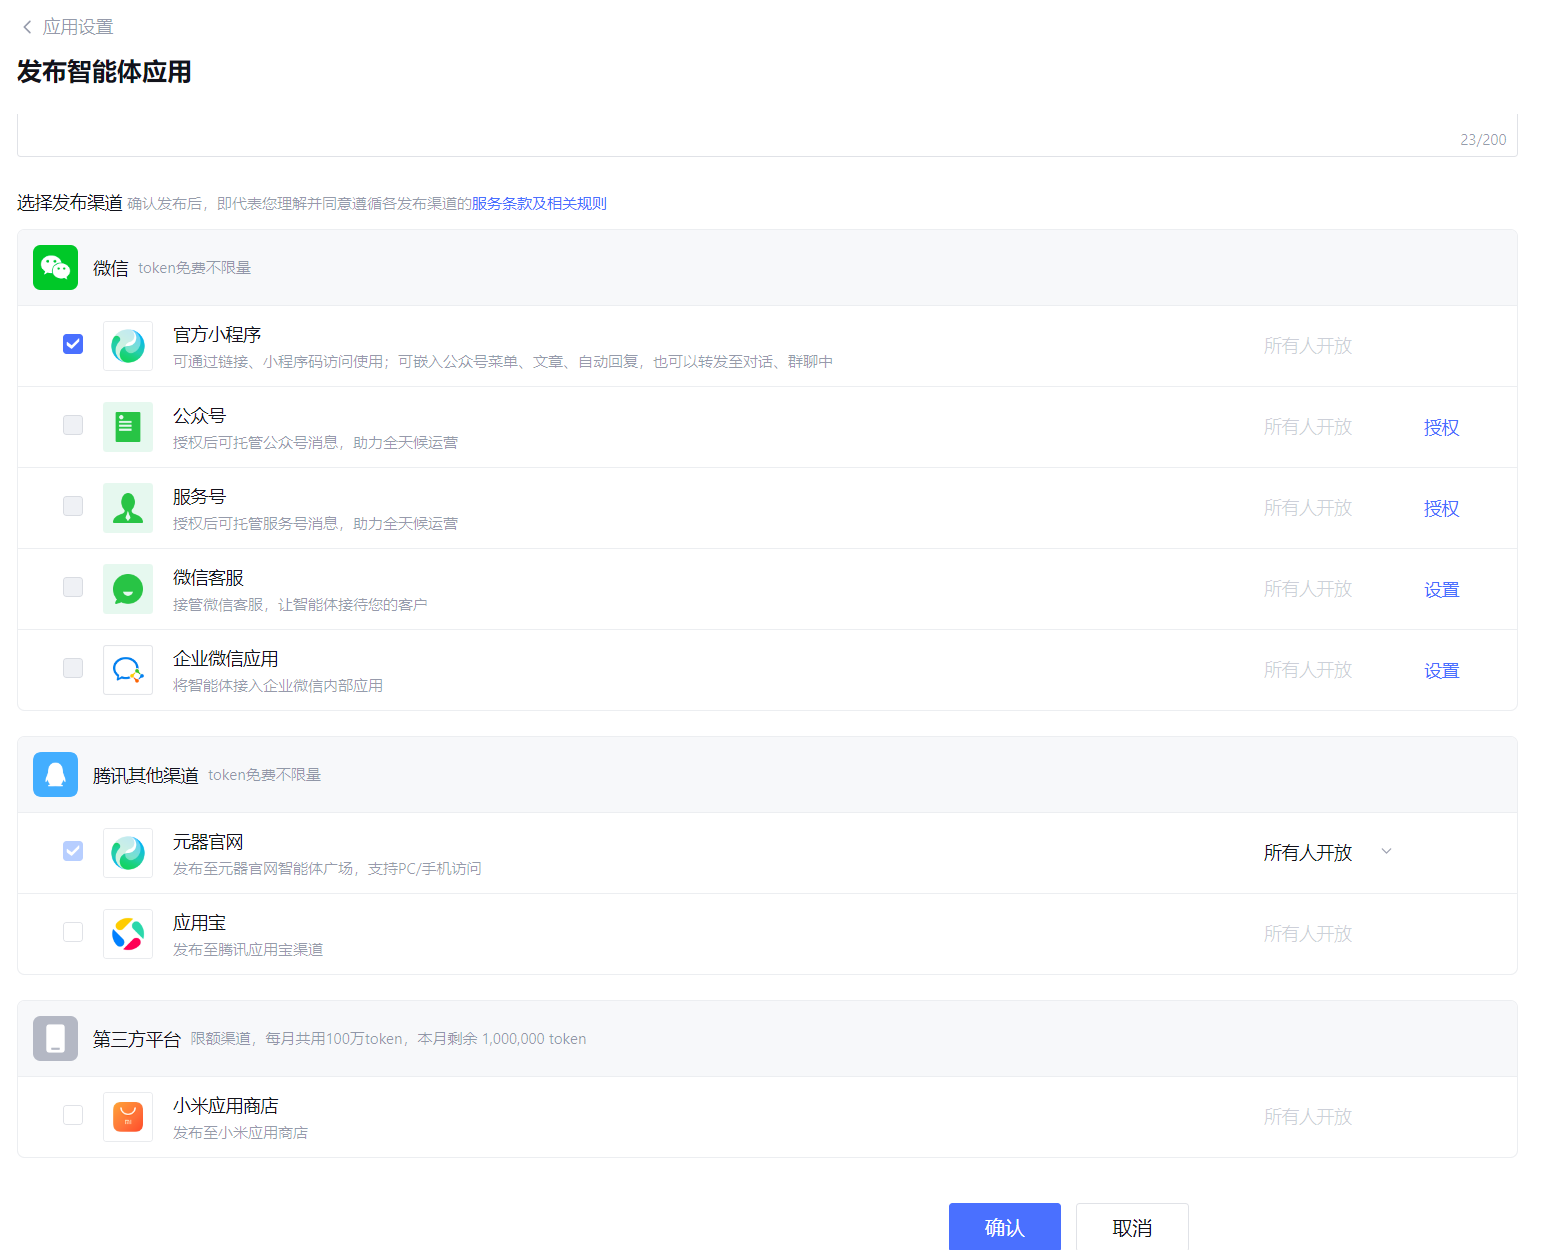Click the 取消 button
Image resolution: width=1555 pixels, height=1250 pixels.
(1132, 1228)
